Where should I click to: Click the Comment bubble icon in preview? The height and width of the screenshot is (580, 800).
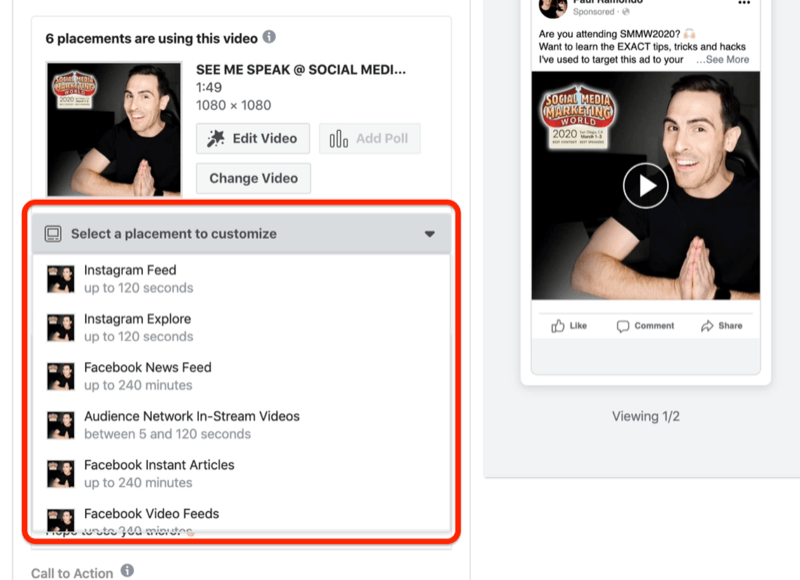pos(622,326)
